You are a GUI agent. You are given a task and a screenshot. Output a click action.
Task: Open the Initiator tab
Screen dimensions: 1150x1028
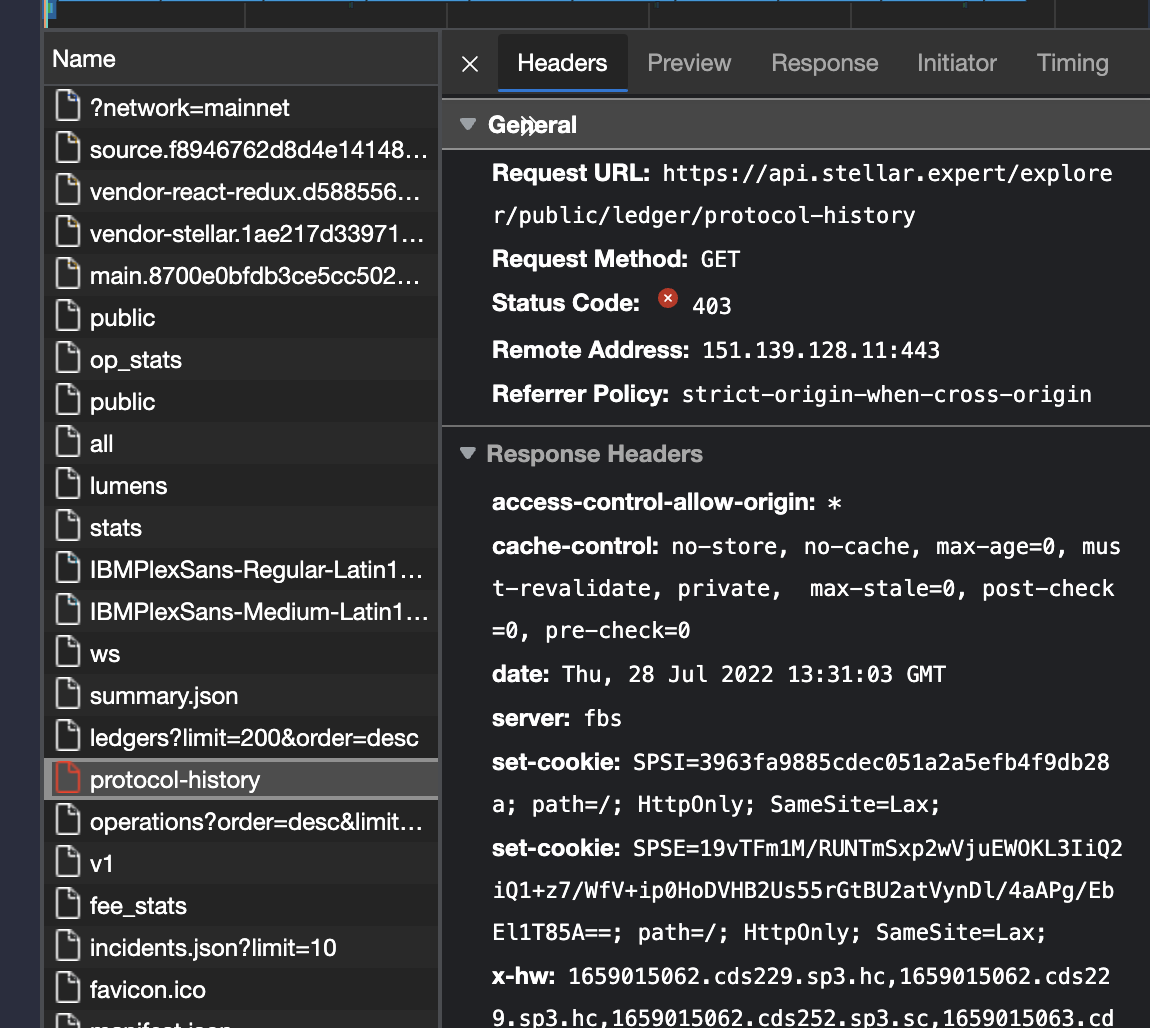(x=956, y=63)
